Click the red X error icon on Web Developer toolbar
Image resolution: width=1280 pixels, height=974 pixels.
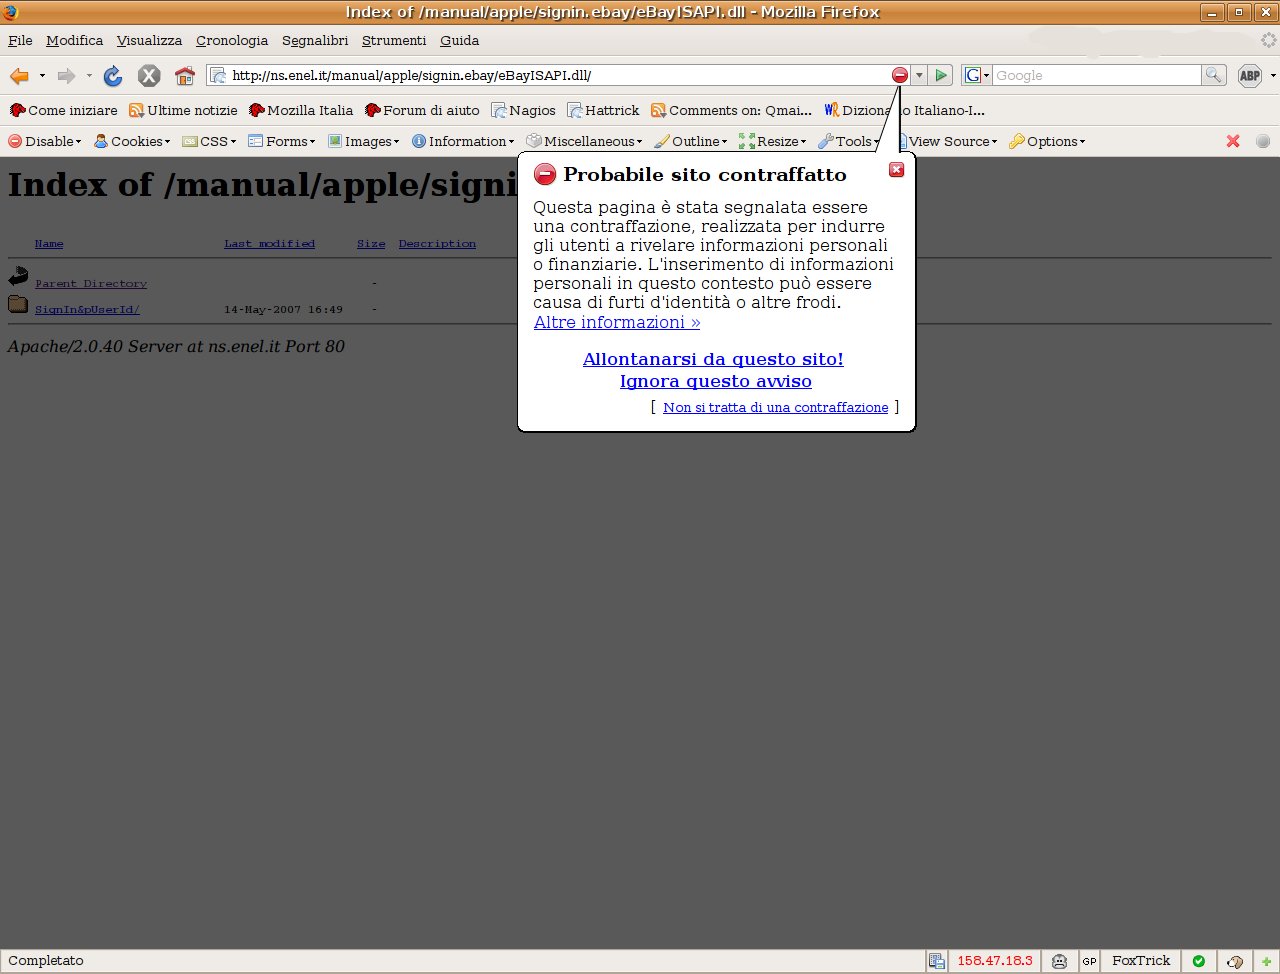click(x=1233, y=141)
